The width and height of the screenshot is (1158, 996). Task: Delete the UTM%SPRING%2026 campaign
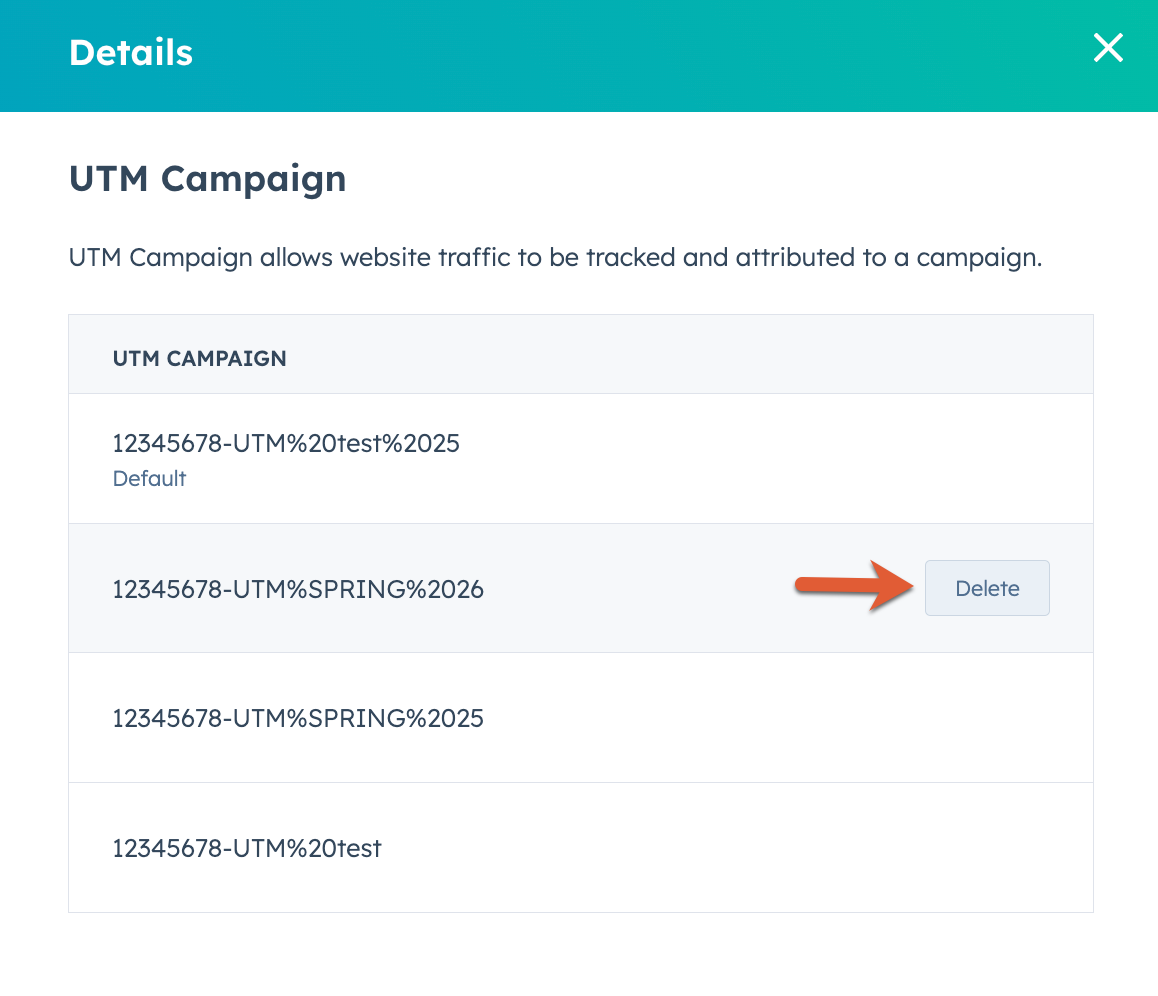[987, 588]
